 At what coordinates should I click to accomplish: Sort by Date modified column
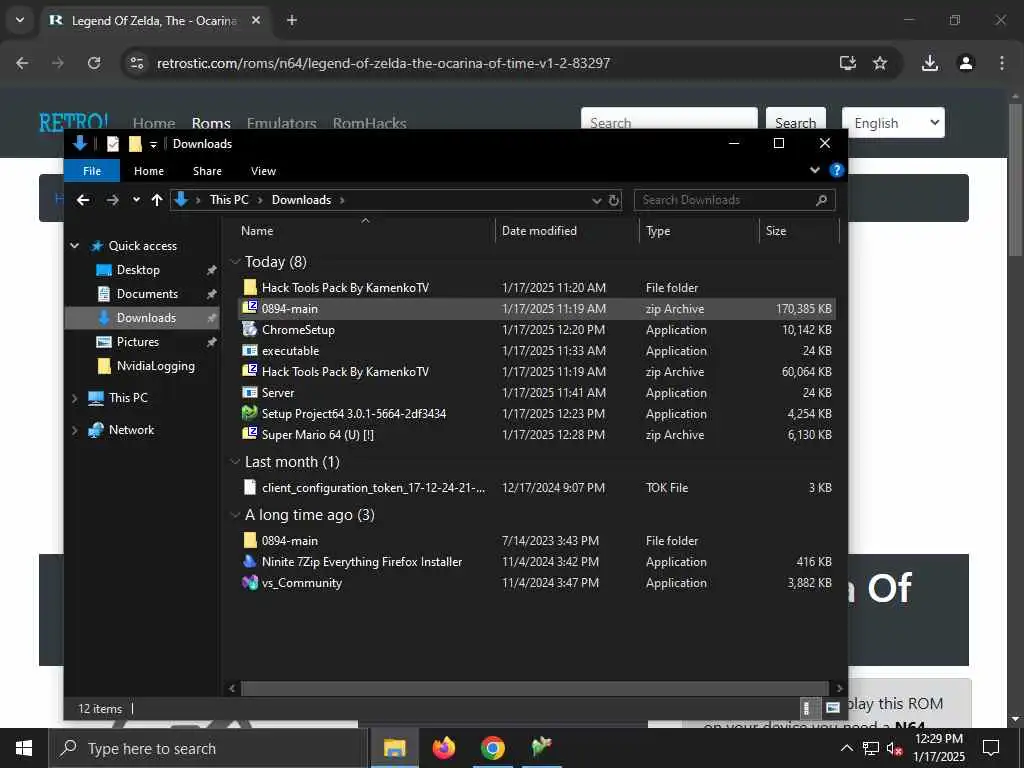pos(539,231)
